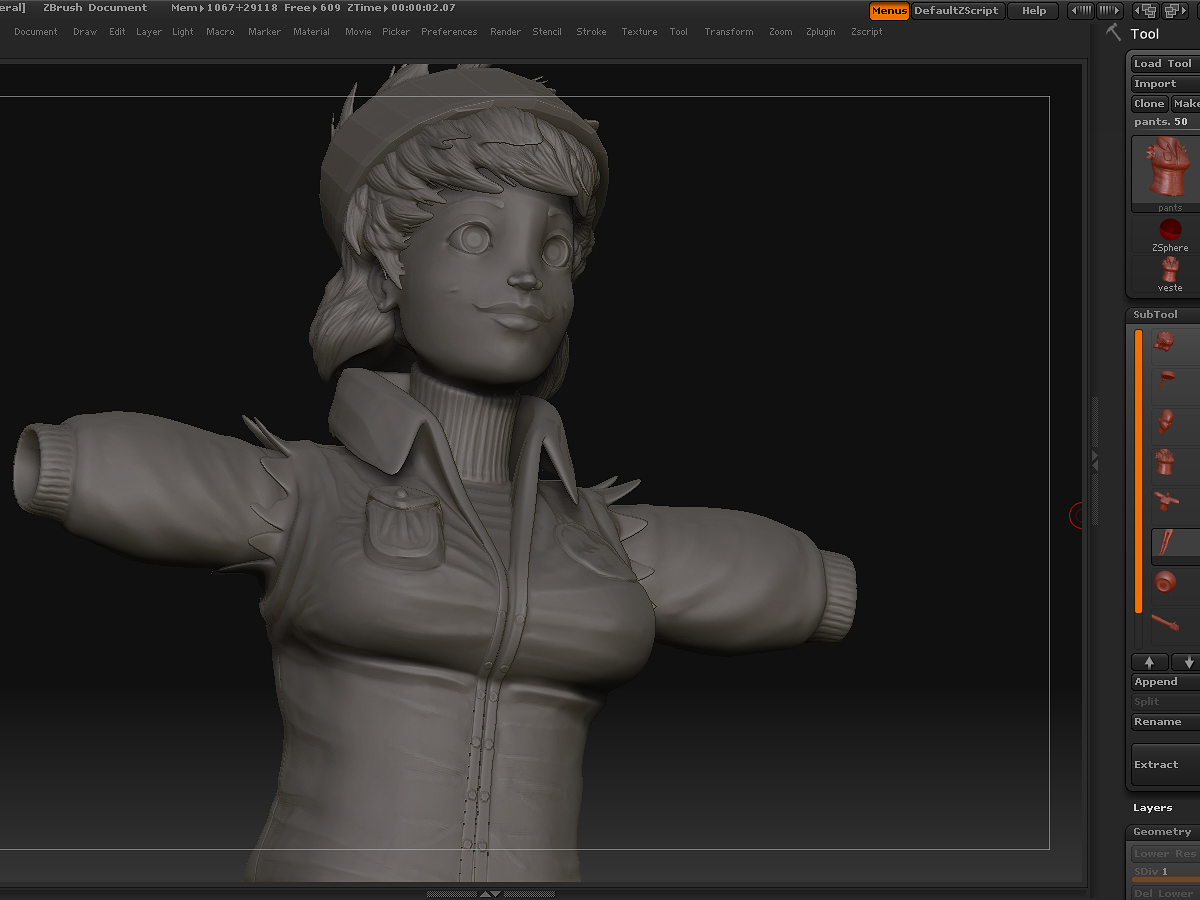Click the DefaultZScript button

[957, 11]
